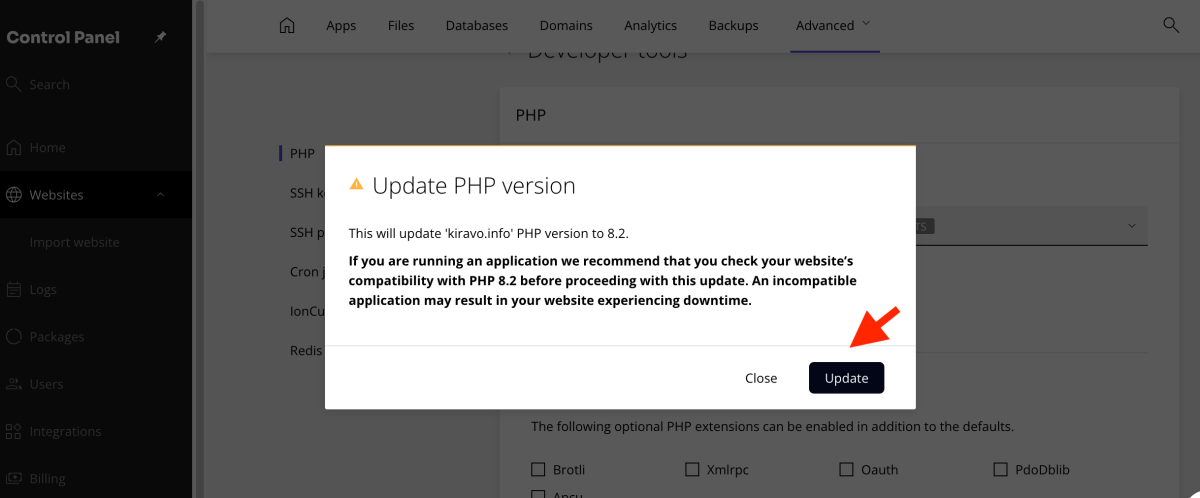
Task: Open the PHP version dropdown arrow
Action: 1132,226
